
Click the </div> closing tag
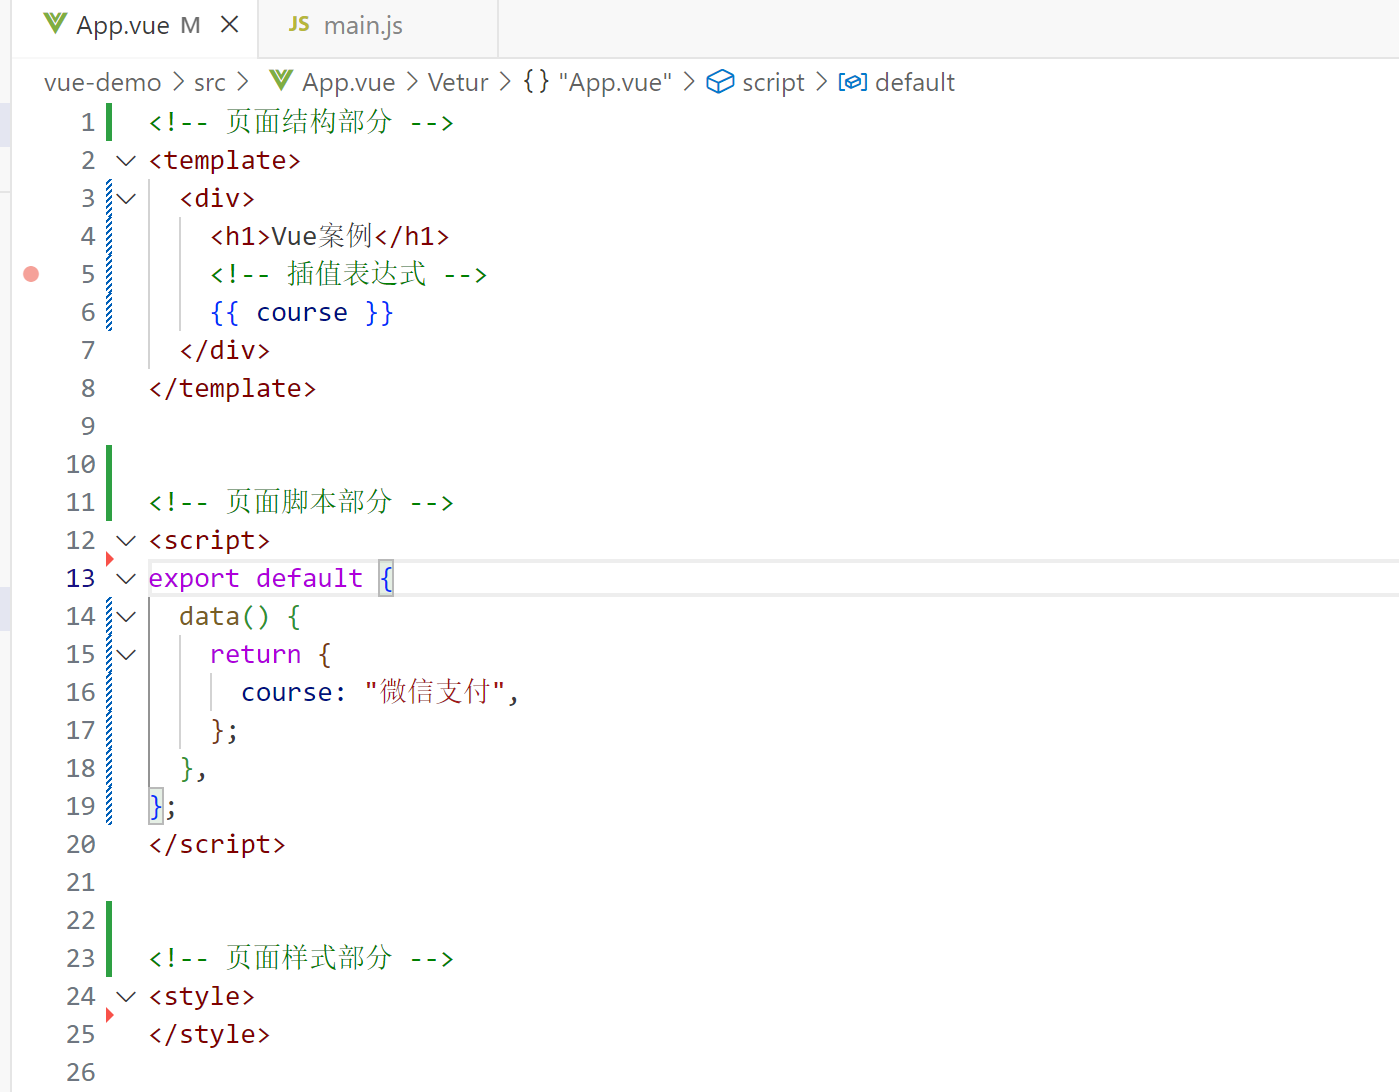pos(225,350)
